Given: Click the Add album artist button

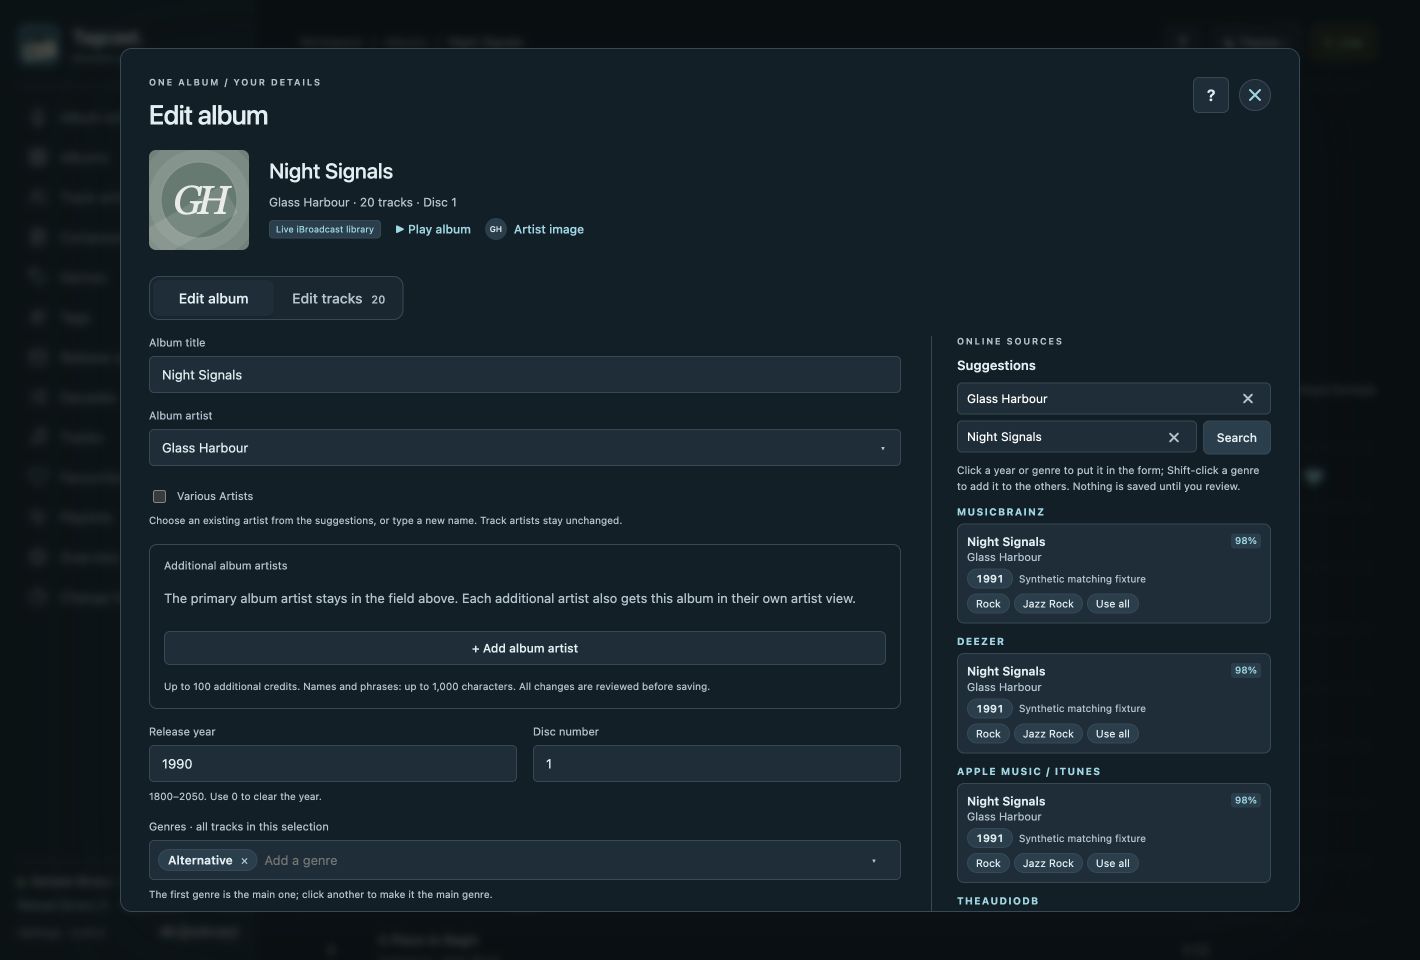Looking at the screenshot, I should (525, 648).
